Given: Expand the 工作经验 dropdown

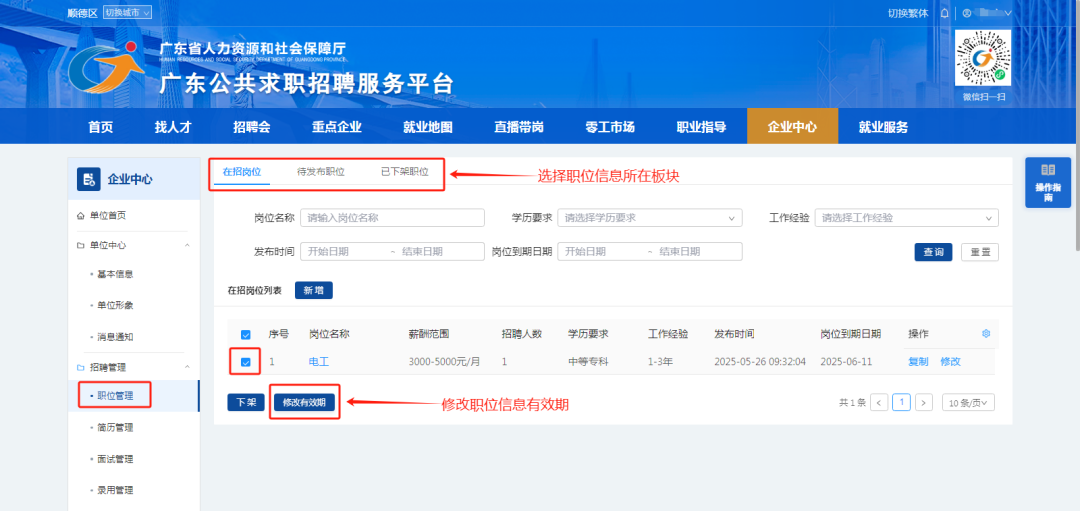Looking at the screenshot, I should [x=907, y=218].
